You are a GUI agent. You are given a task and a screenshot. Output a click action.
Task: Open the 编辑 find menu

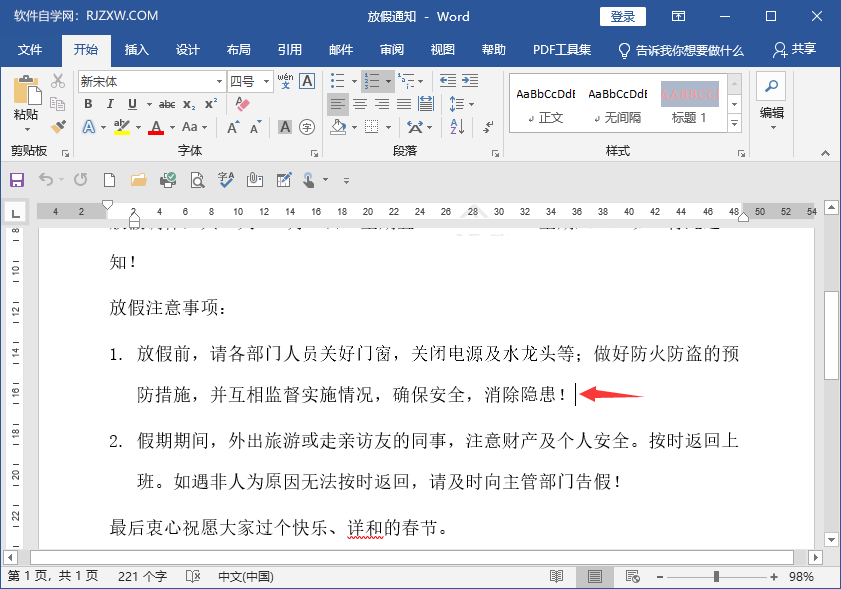point(771,101)
